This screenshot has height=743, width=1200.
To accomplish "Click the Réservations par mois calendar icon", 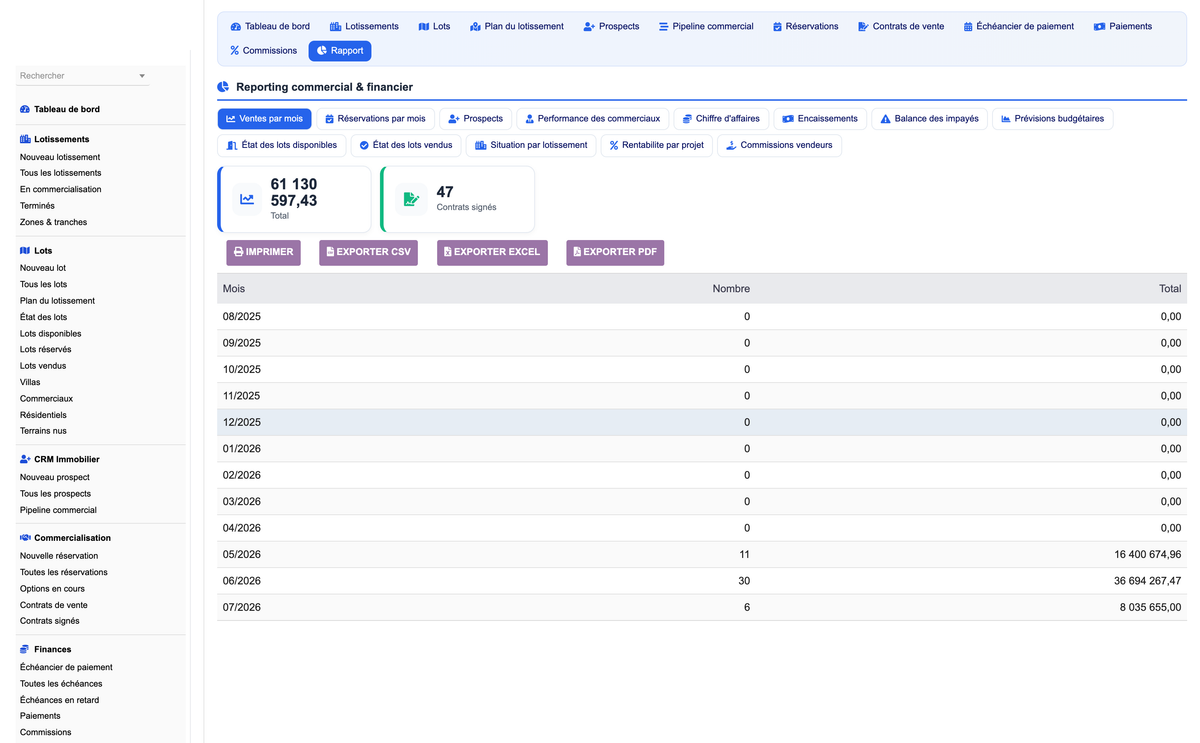I will pos(329,119).
